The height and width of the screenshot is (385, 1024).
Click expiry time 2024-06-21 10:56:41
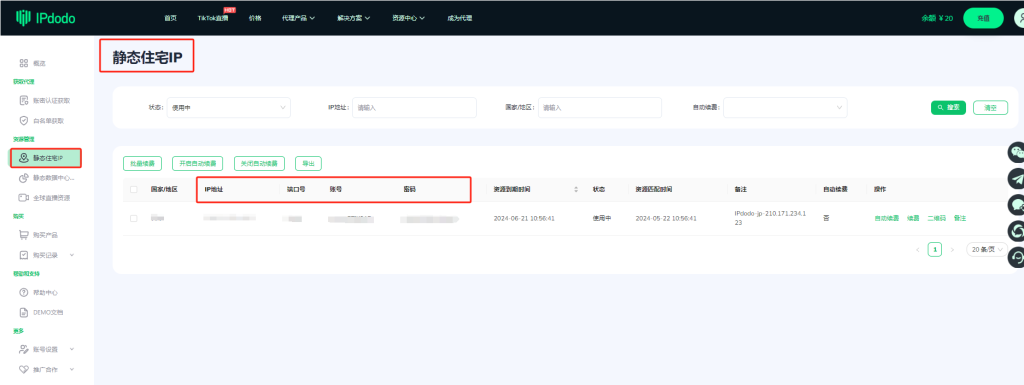click(x=524, y=218)
